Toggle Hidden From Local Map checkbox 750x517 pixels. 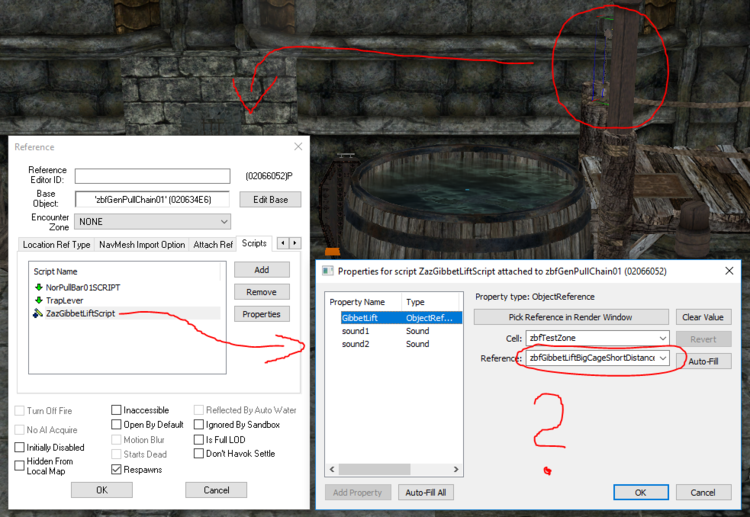pos(19,465)
